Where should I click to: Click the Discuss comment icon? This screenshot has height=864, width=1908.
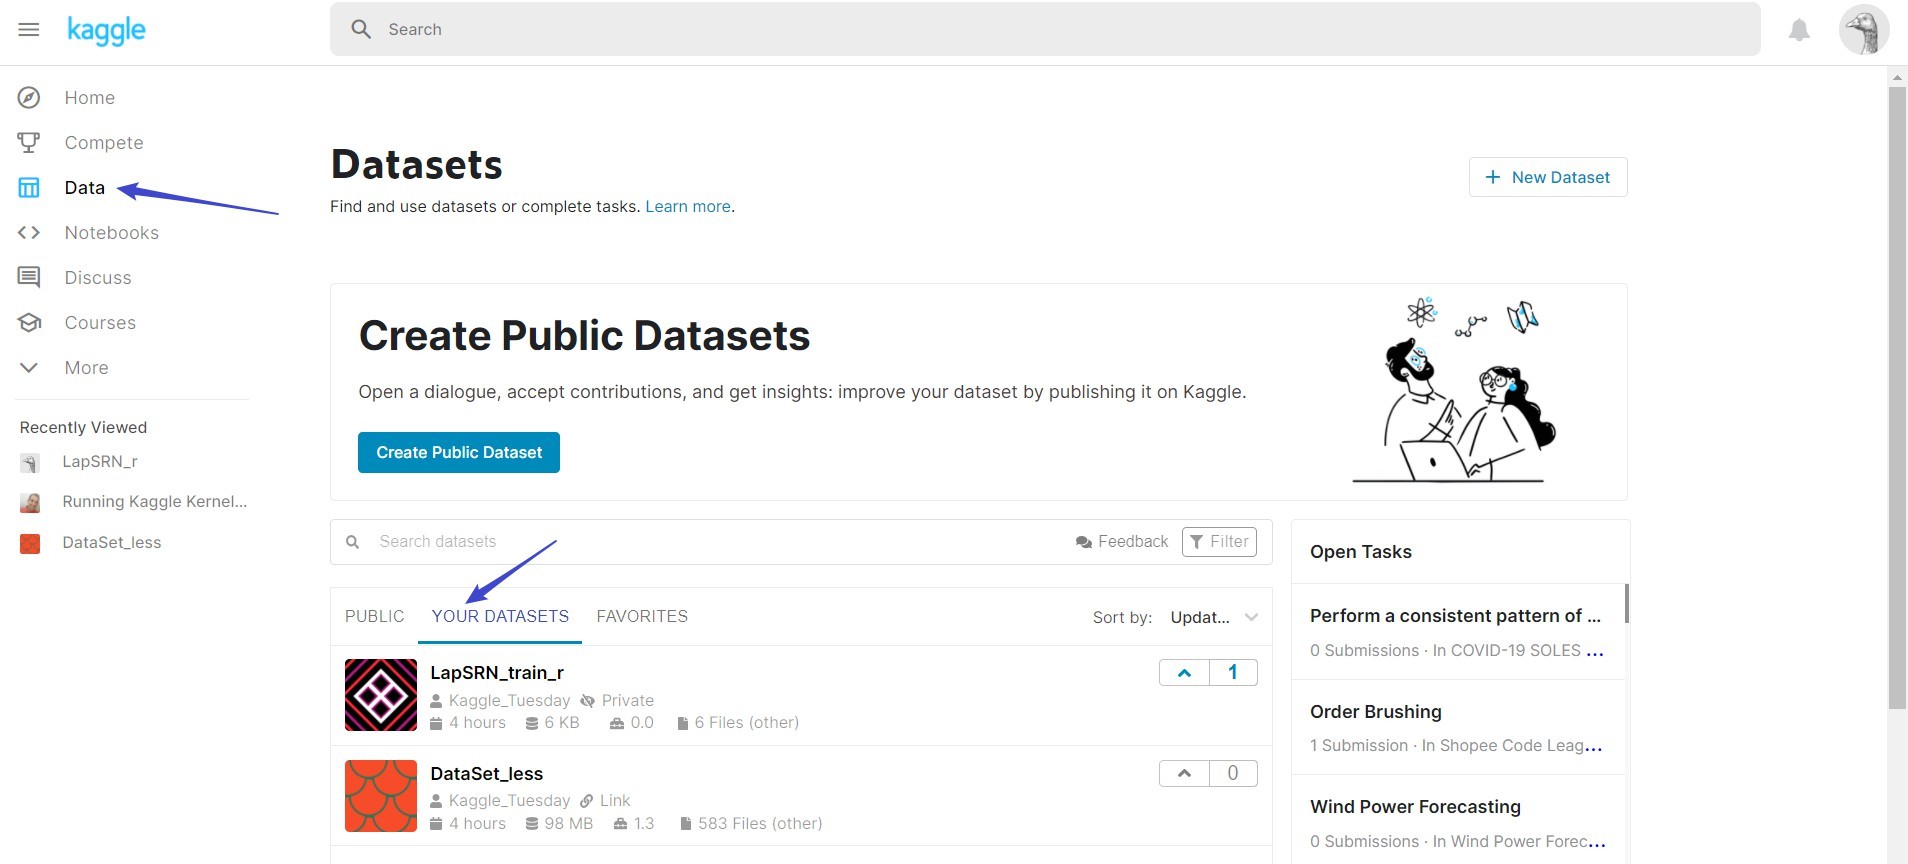point(29,278)
